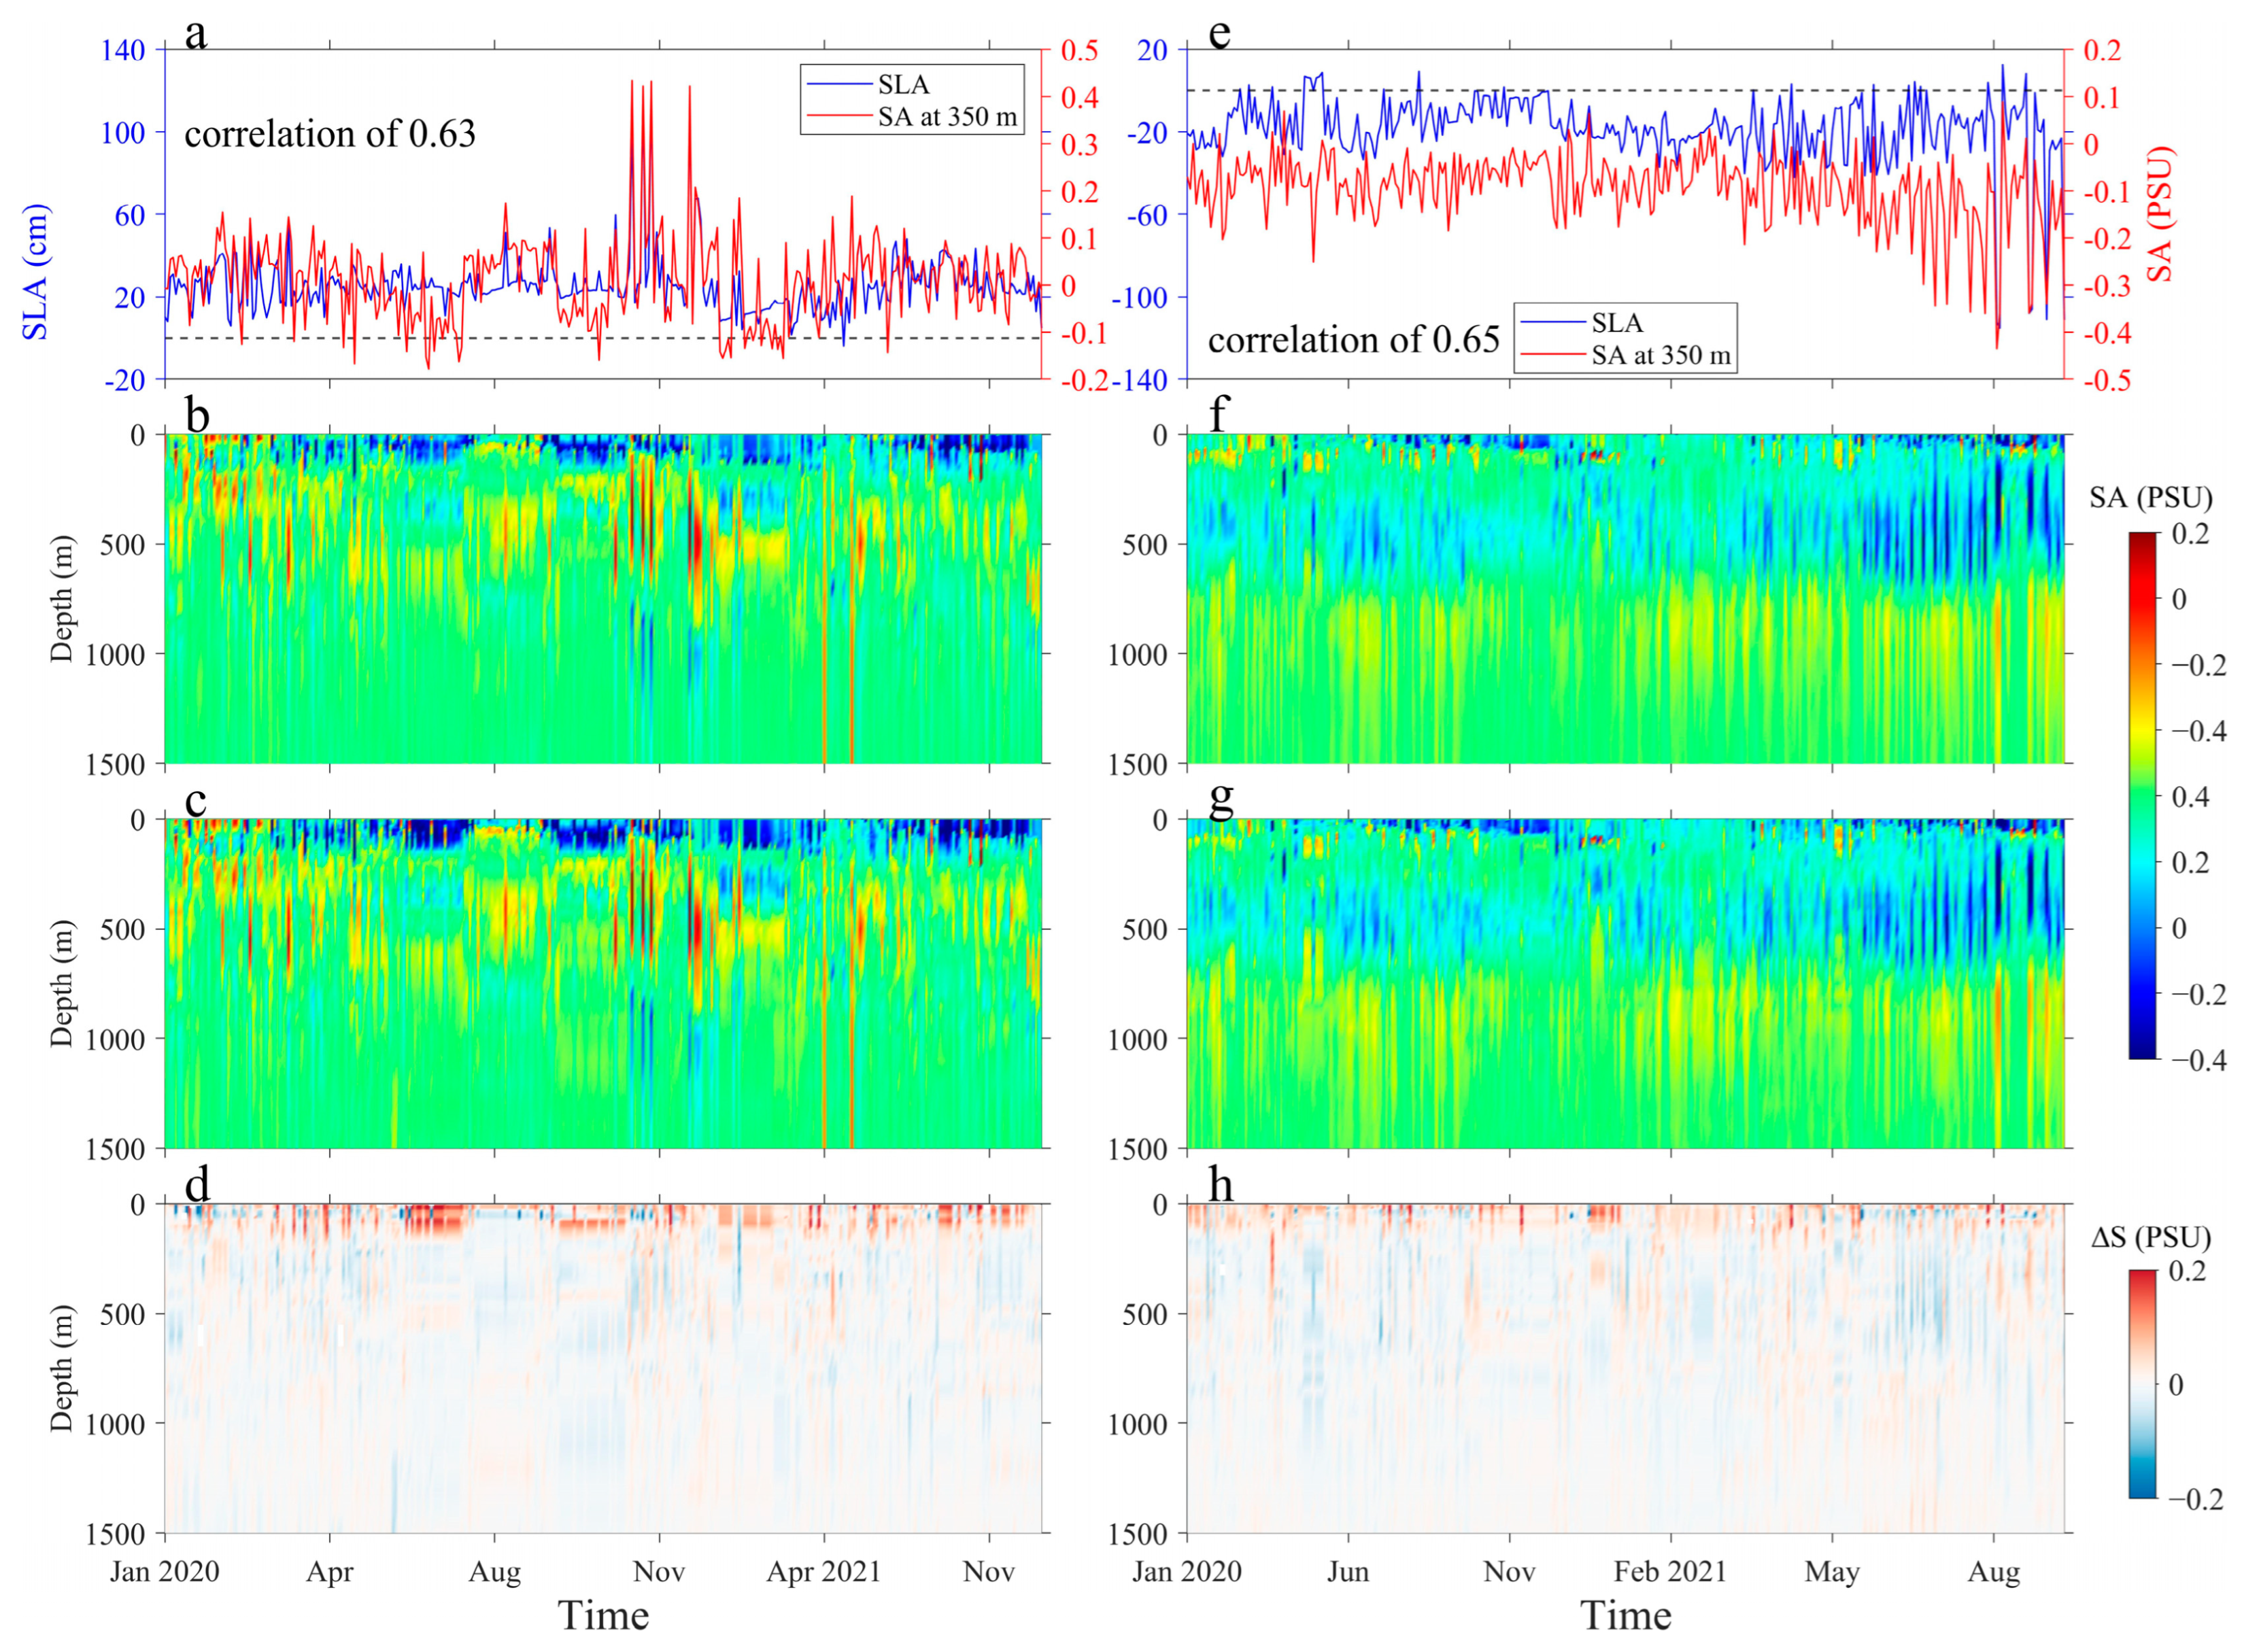Image resolution: width=2244 pixels, height=1652 pixels.
Task: Click the rainbow SA (PSU) colorbar
Action: tap(2142, 795)
